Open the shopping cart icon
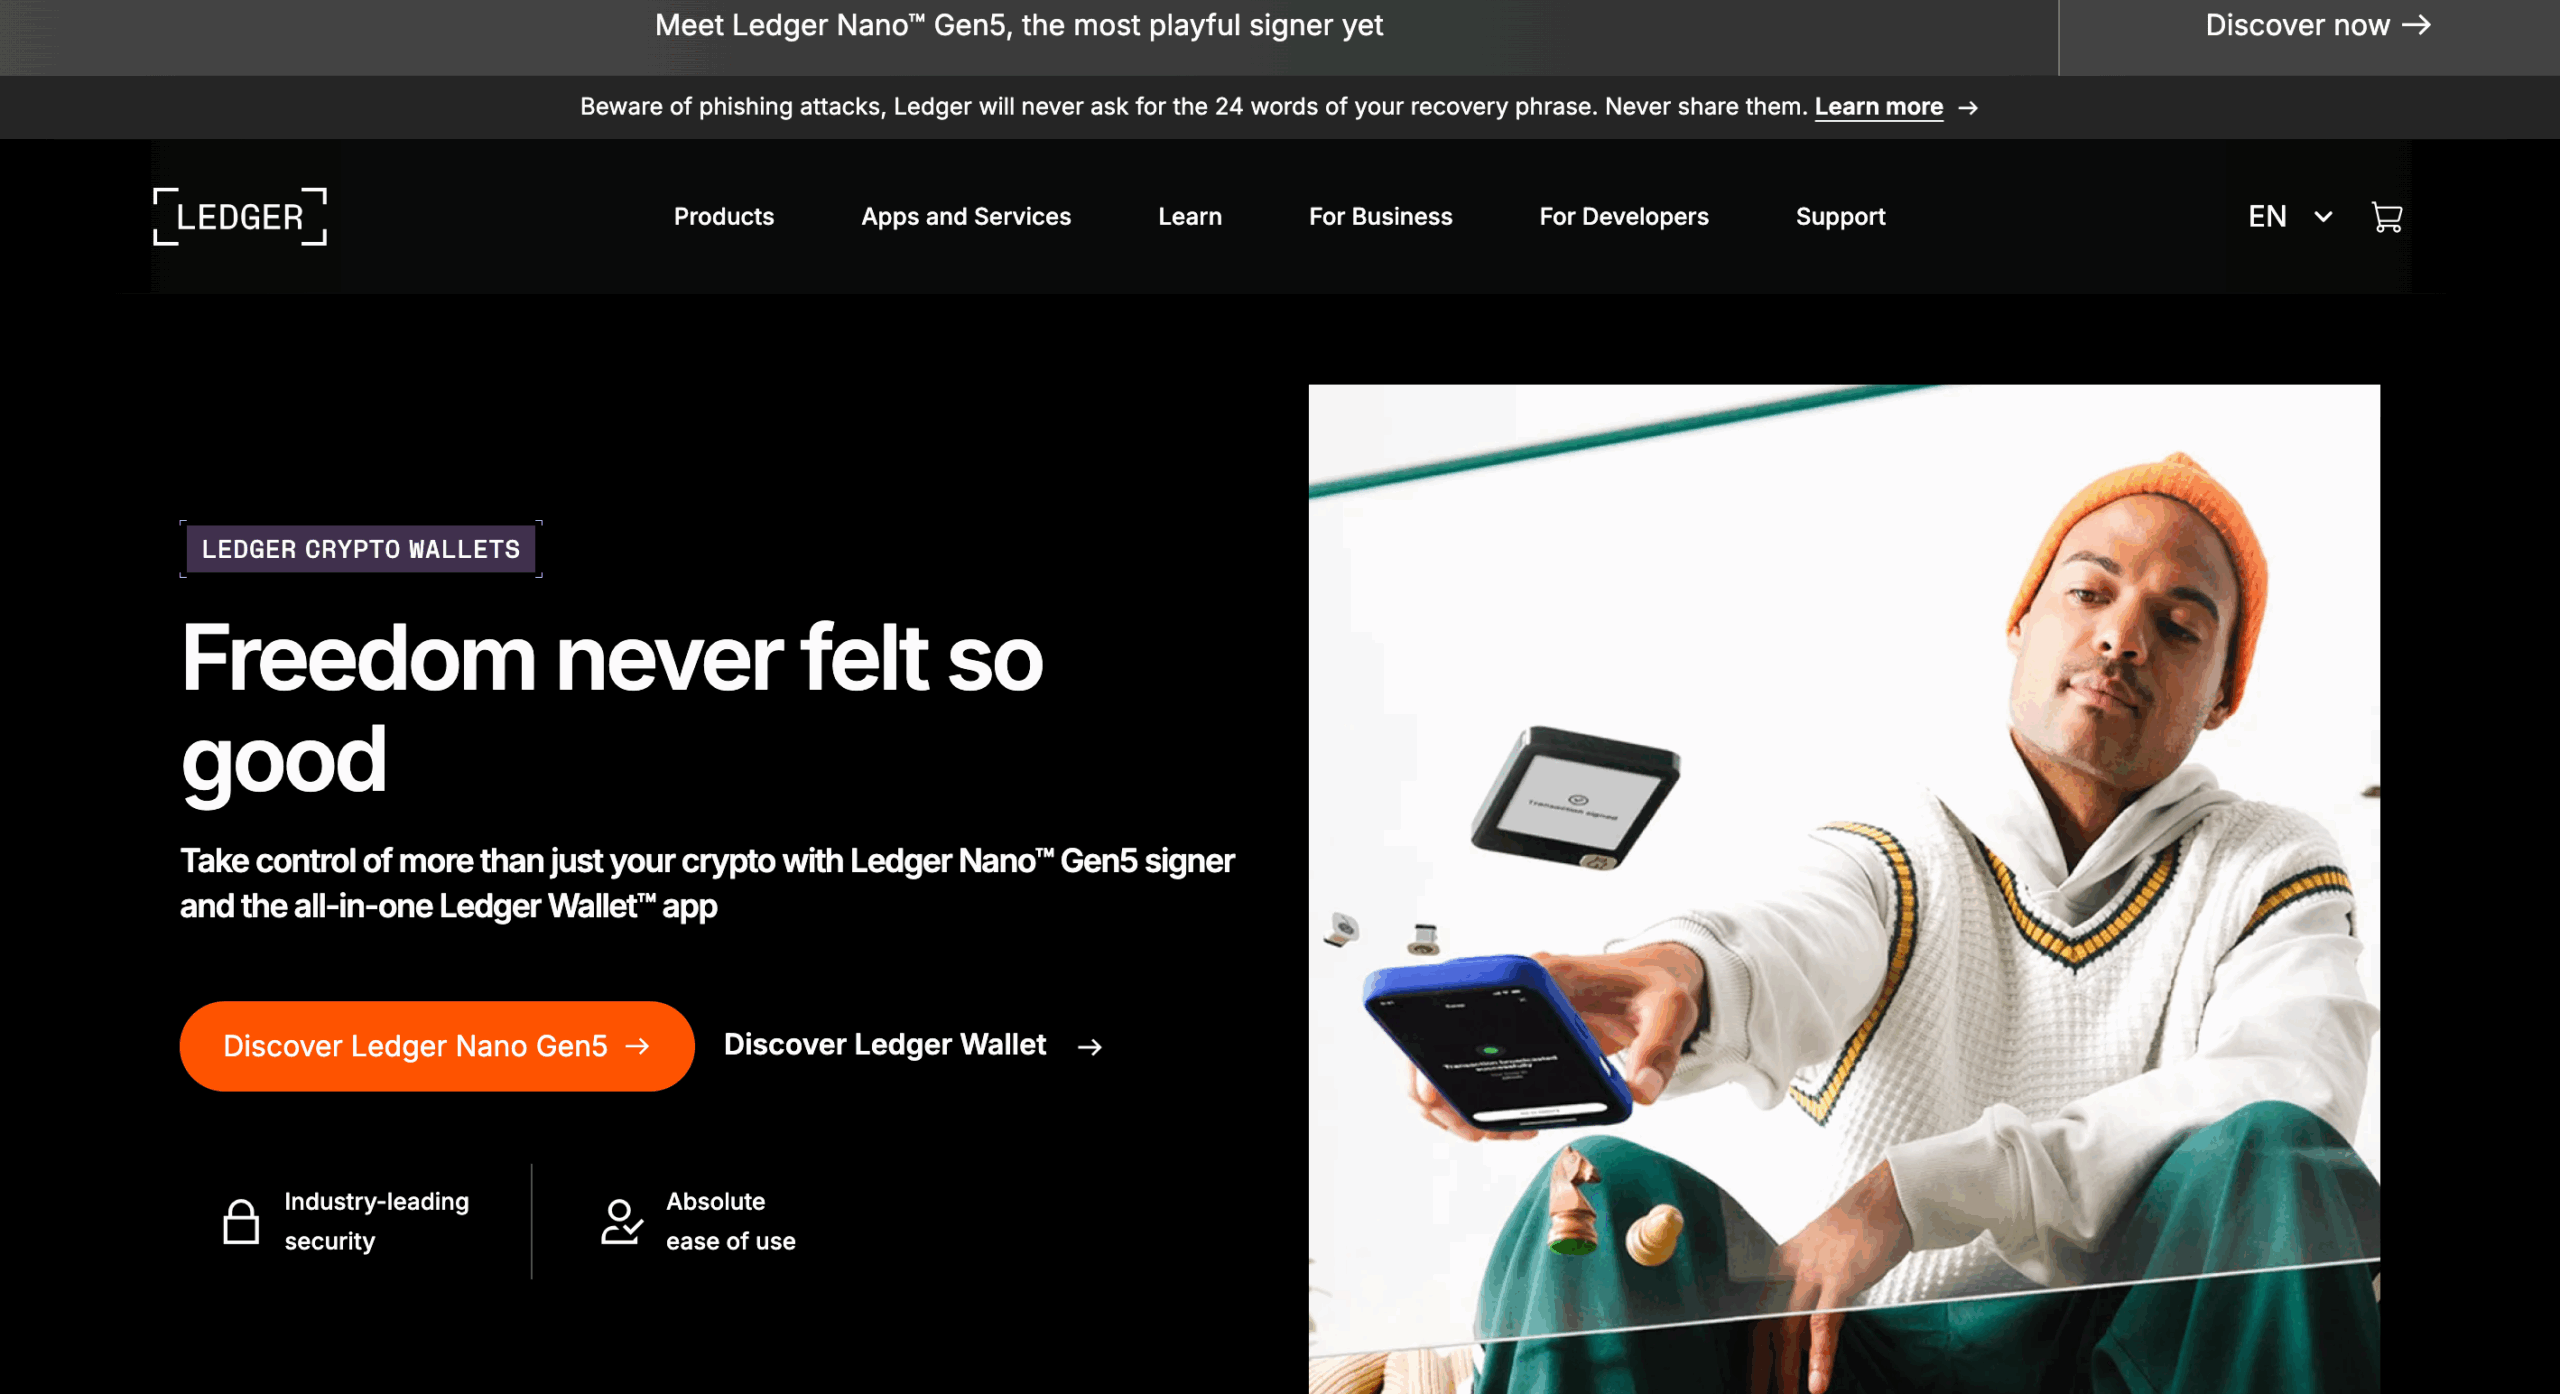Screen dimensions: 2560x1394 click(x=2386, y=217)
